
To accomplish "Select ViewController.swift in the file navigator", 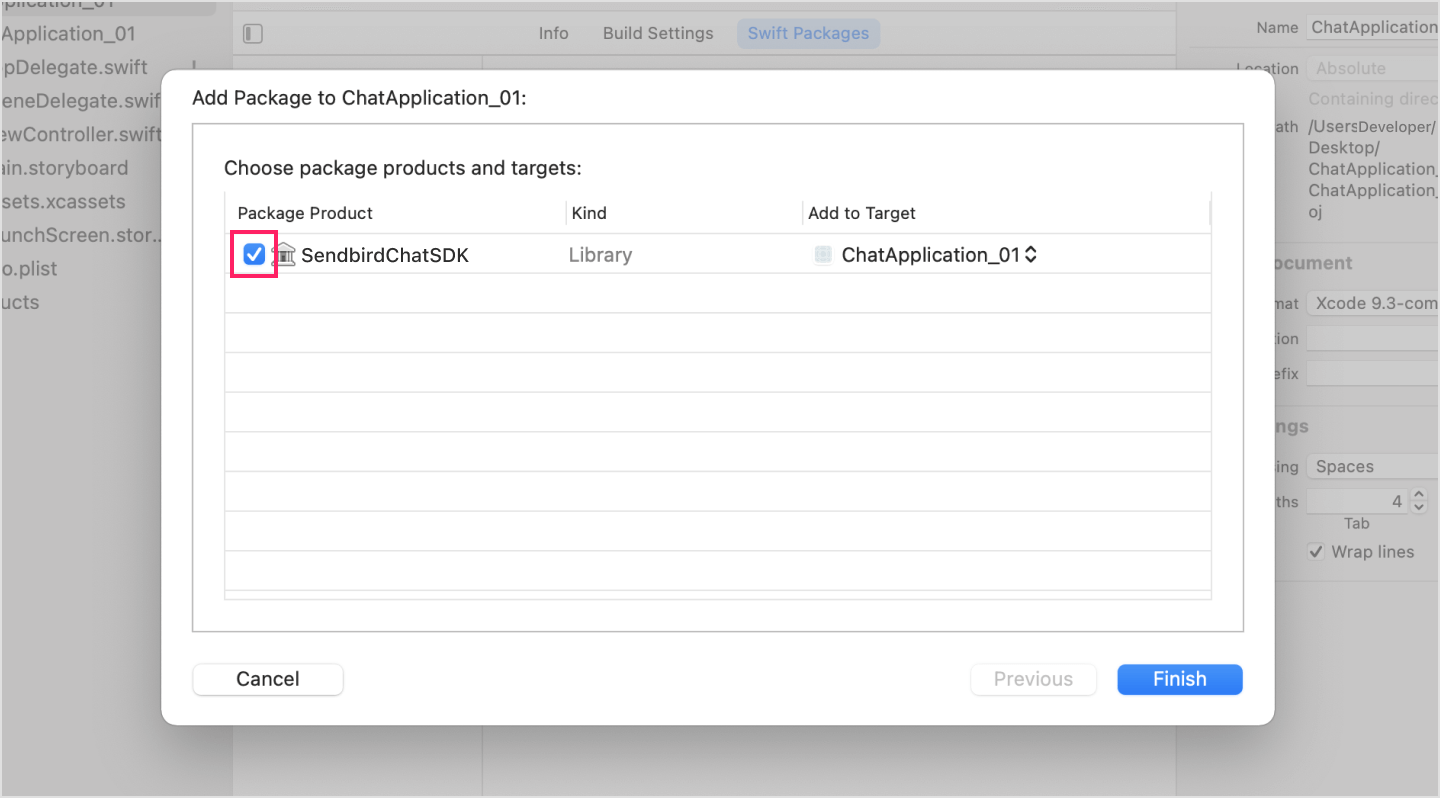I will click(x=80, y=134).
